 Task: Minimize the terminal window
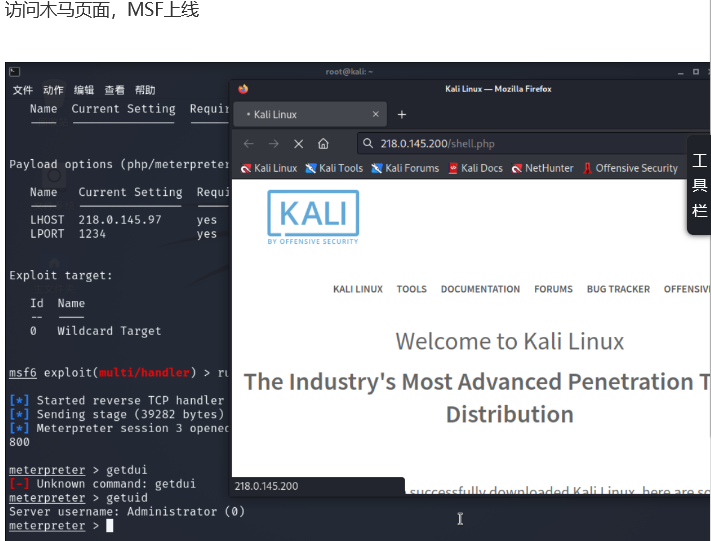(681, 72)
